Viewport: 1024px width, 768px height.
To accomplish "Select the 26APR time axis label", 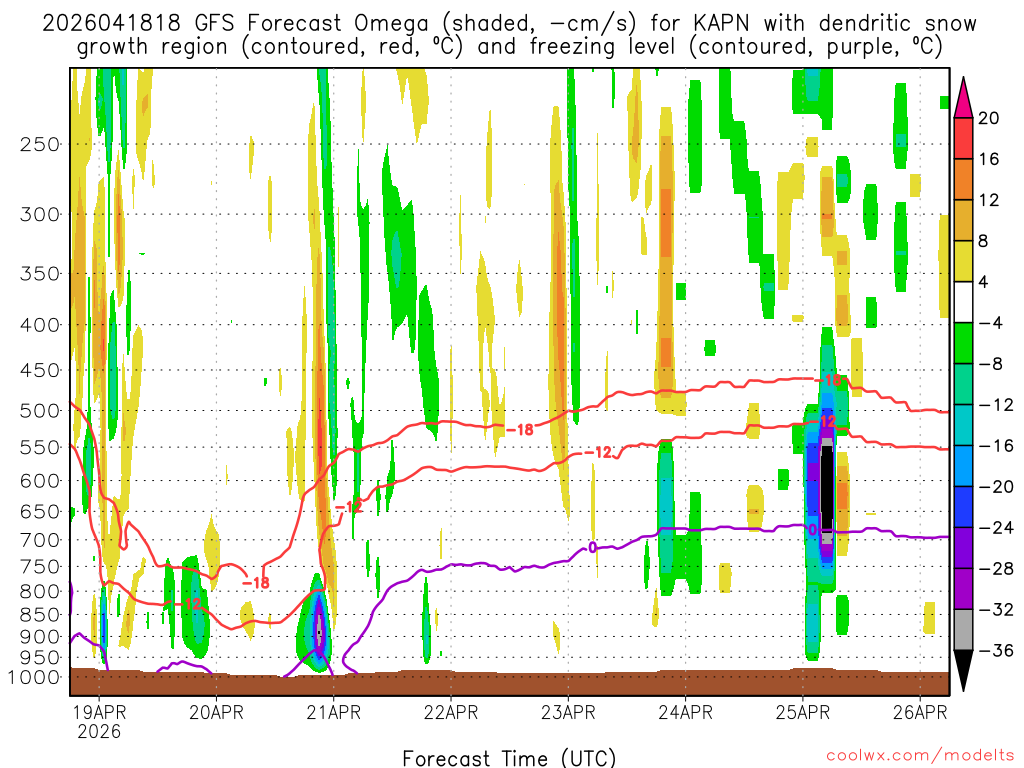I will pyautogui.click(x=920, y=712).
